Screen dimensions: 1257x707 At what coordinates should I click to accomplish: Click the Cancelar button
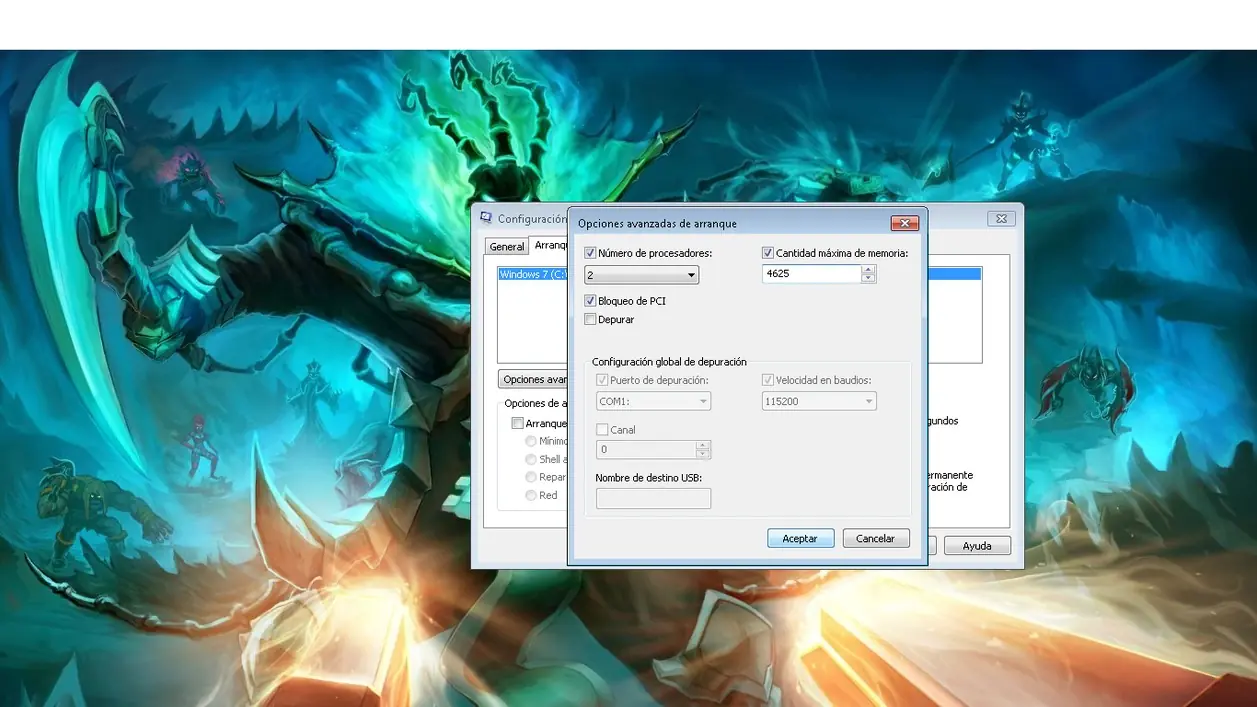tap(876, 538)
